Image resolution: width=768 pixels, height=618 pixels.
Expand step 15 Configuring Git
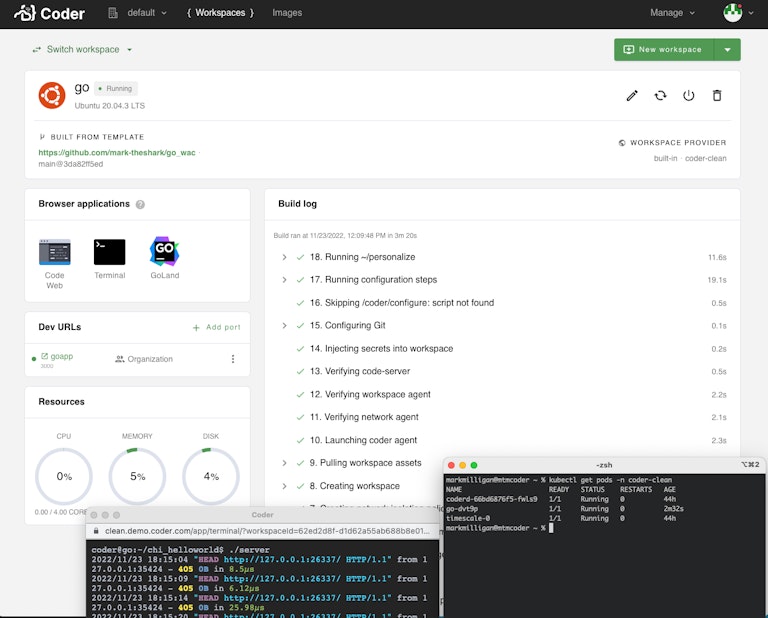tap(285, 326)
